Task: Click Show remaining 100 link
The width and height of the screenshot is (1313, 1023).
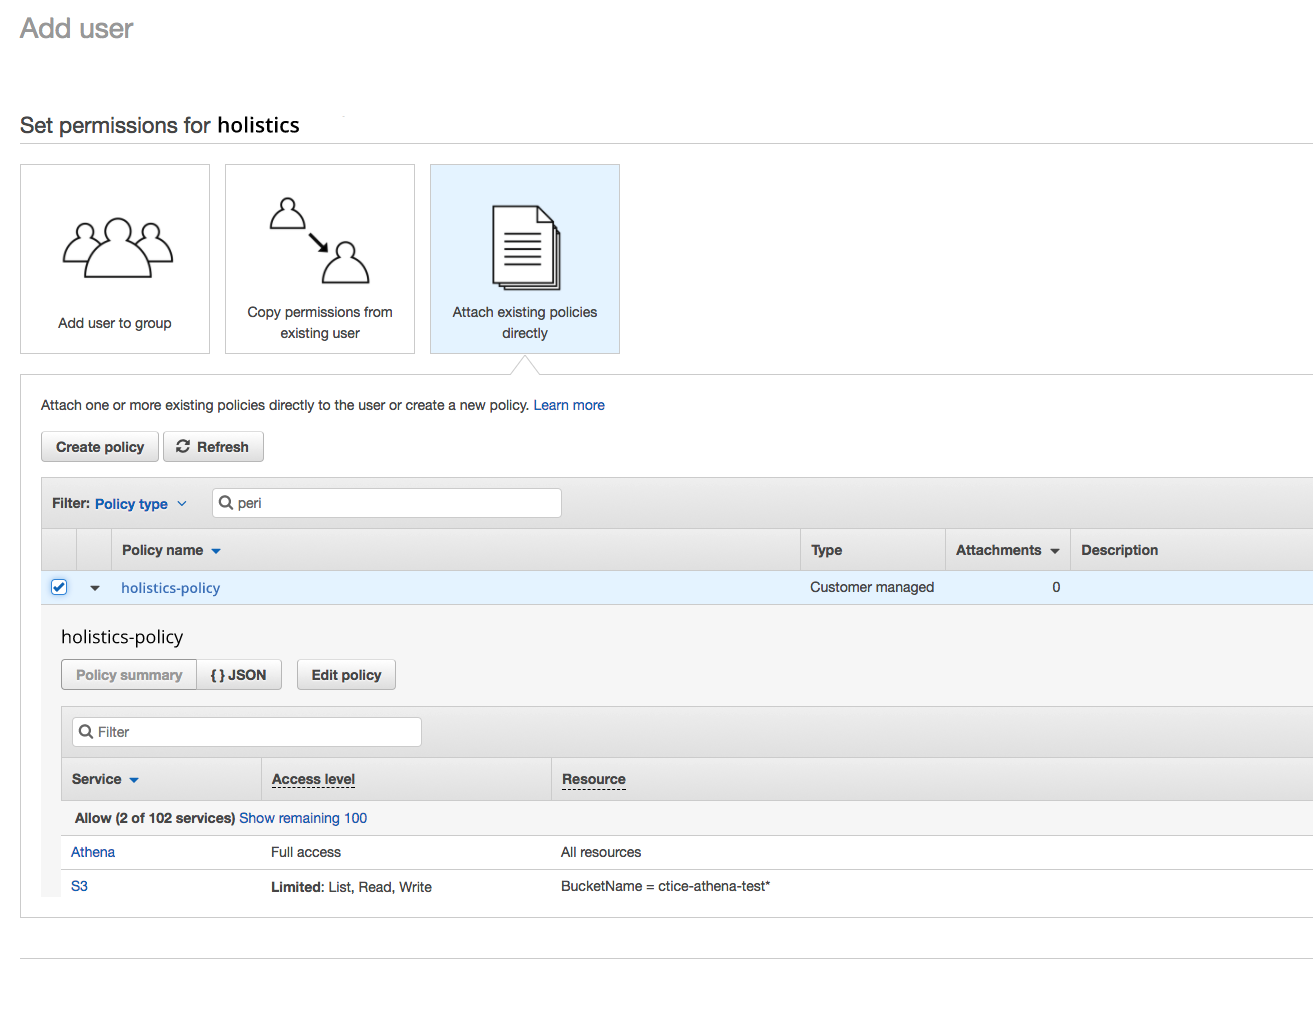Action: click(x=303, y=818)
